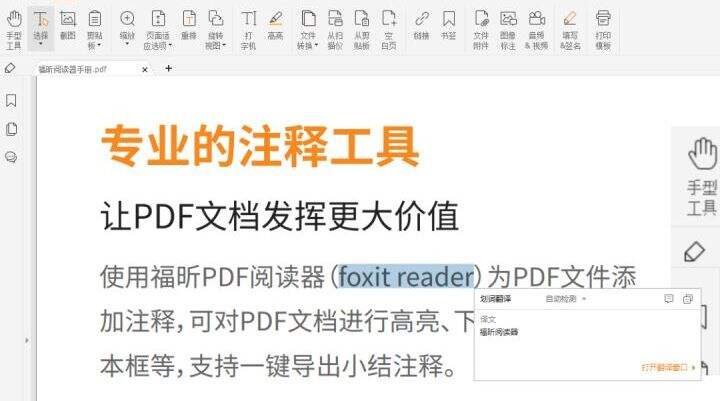Screen dimensions: 720x401
Task: Create PDF From Clipboard (从剪贴板)
Action: tap(362, 29)
